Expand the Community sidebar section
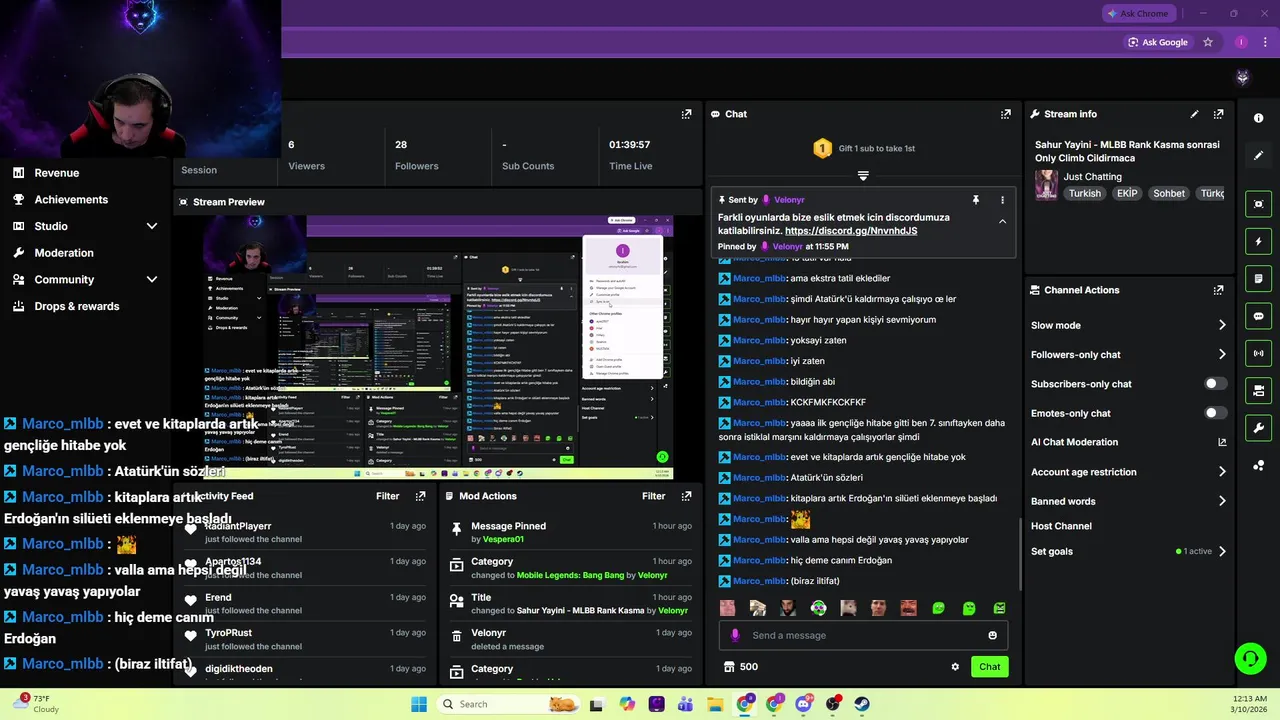Screen dimensions: 1280x720 [x=152, y=280]
